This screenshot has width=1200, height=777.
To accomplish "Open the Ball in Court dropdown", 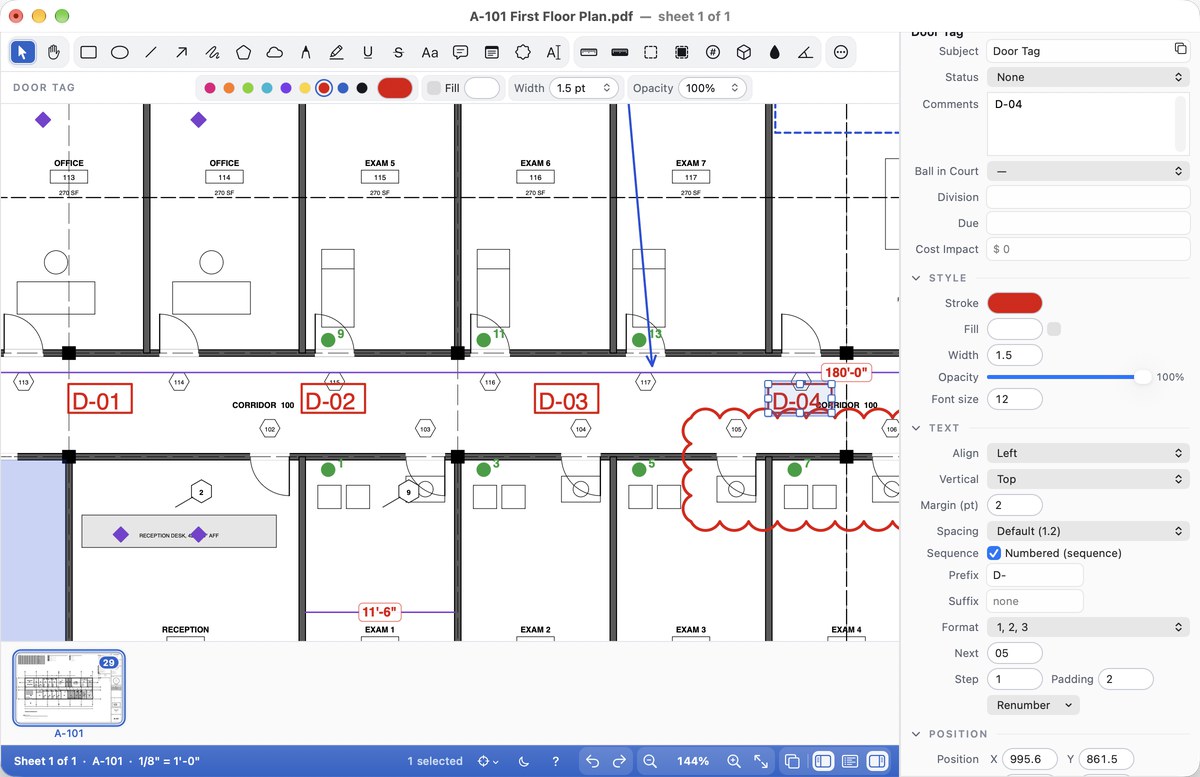I will (1088, 171).
